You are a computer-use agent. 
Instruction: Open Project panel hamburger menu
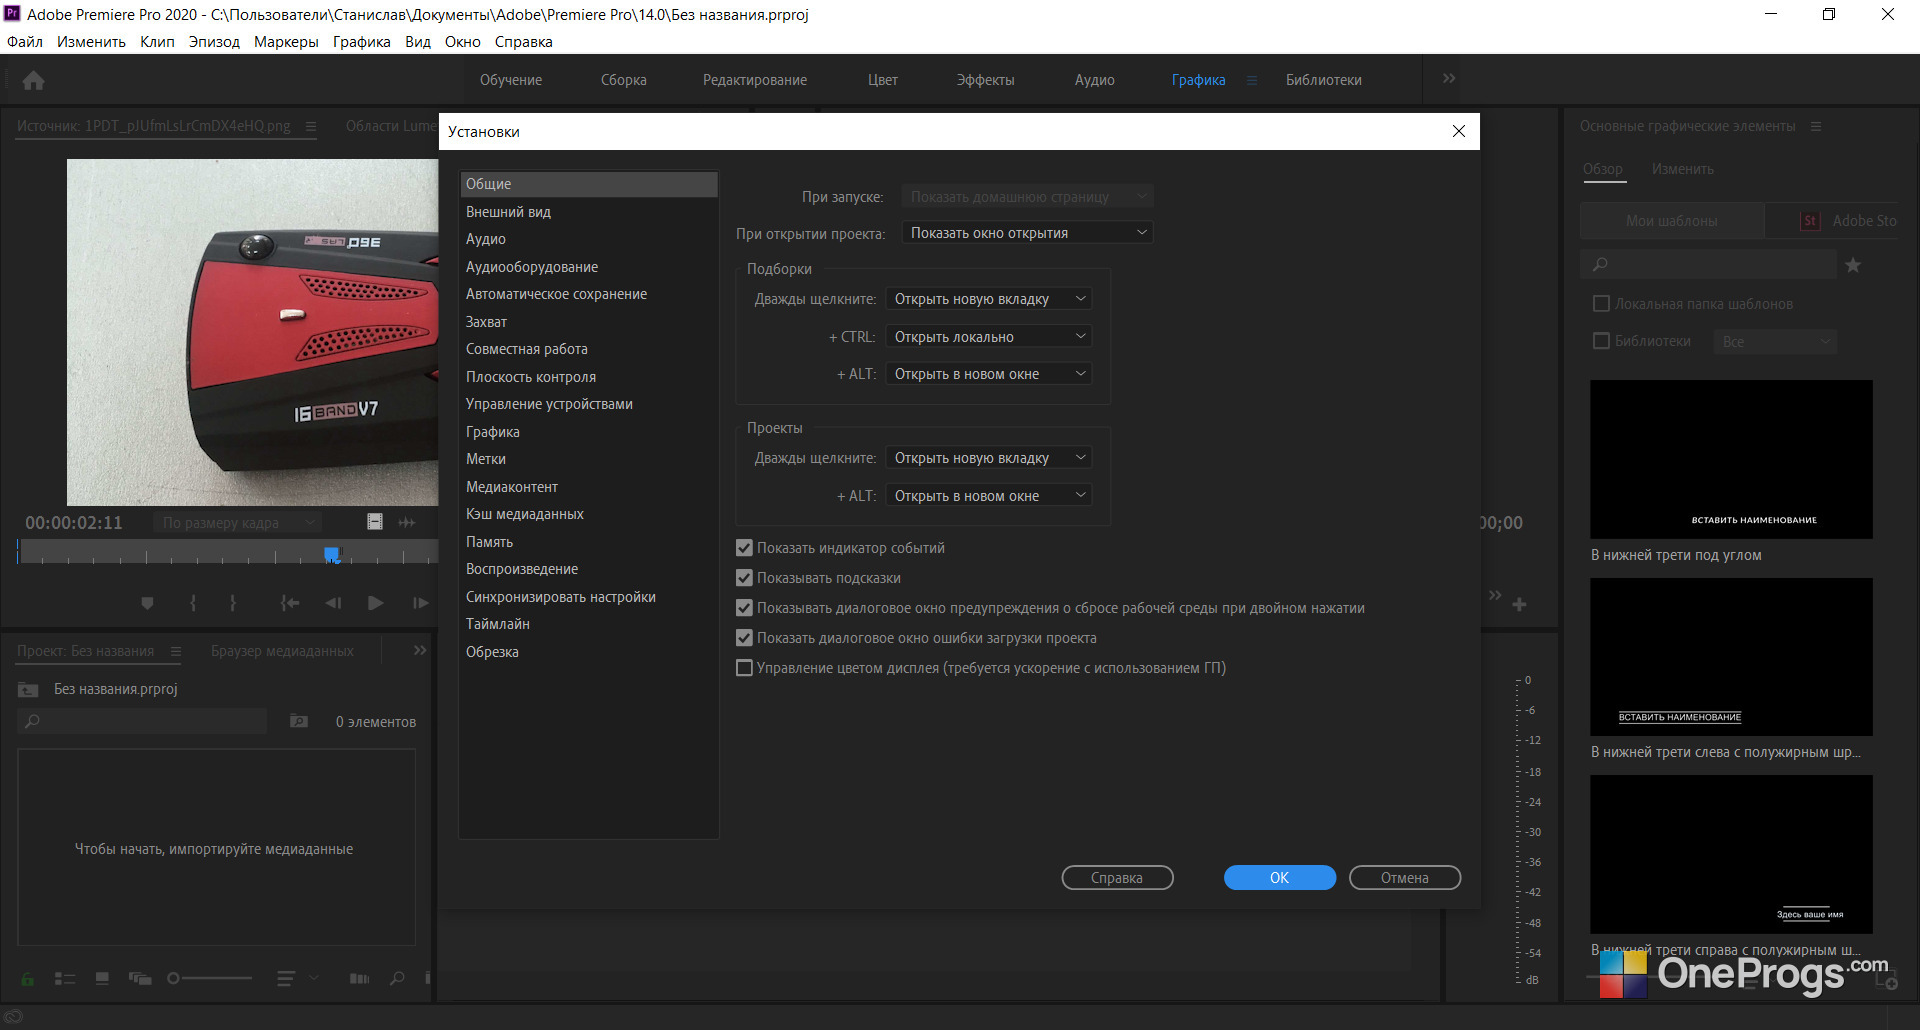[x=176, y=651]
